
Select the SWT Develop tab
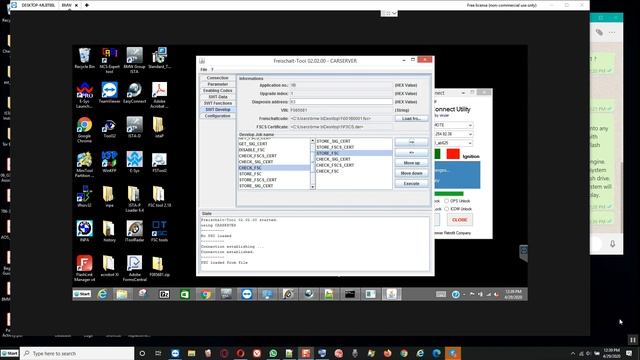[218, 109]
